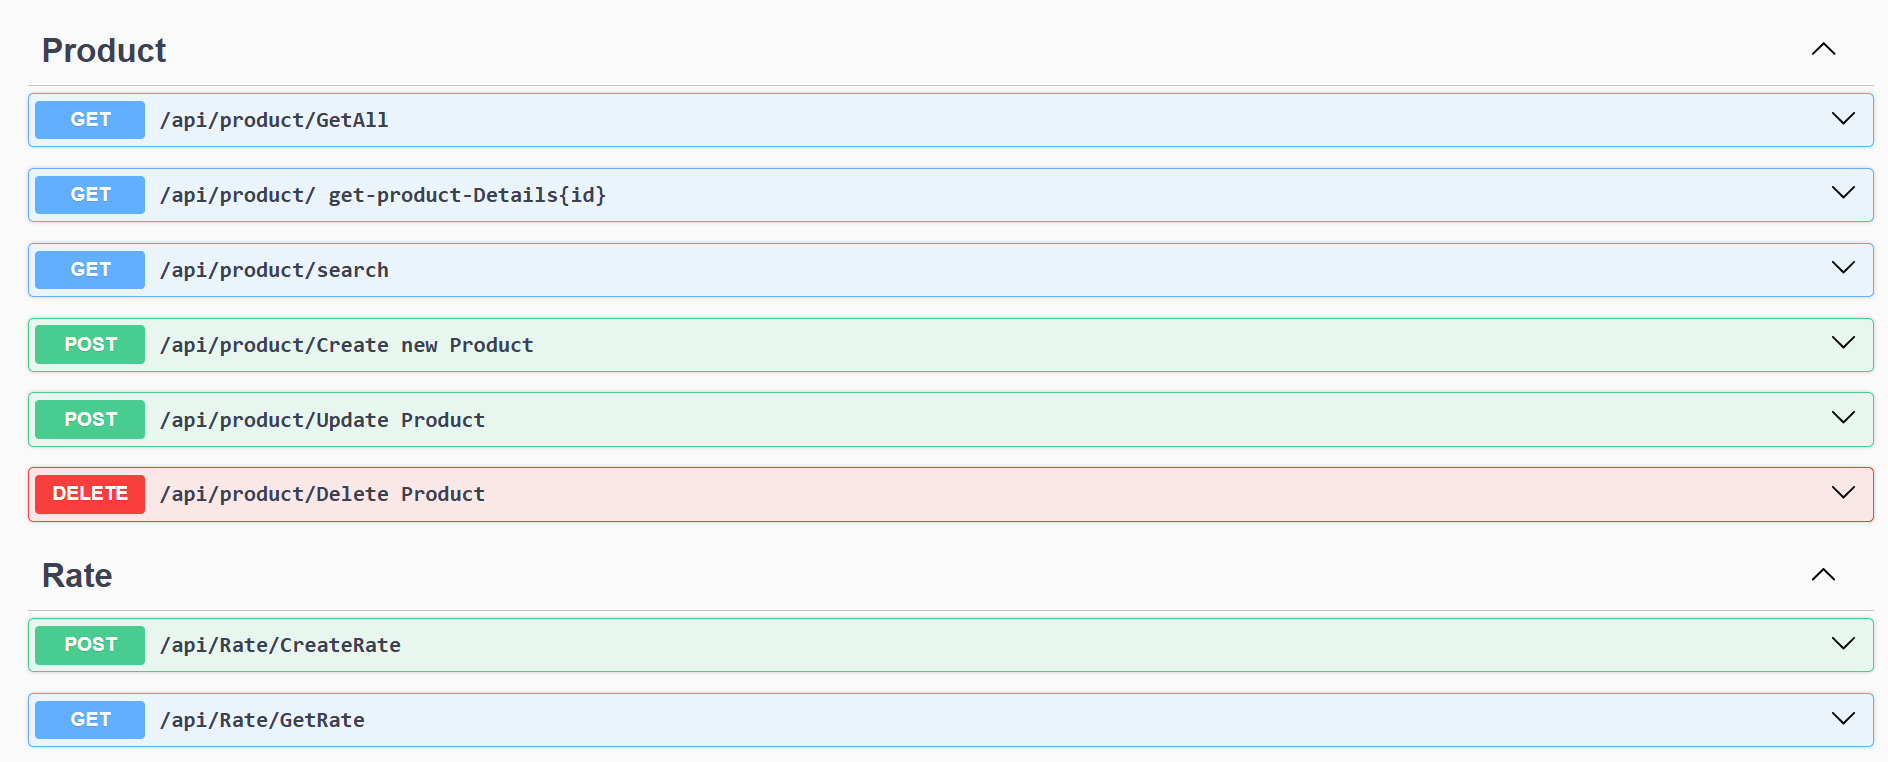Click the Product section heading
Screen dimensions: 1888x762
point(104,51)
